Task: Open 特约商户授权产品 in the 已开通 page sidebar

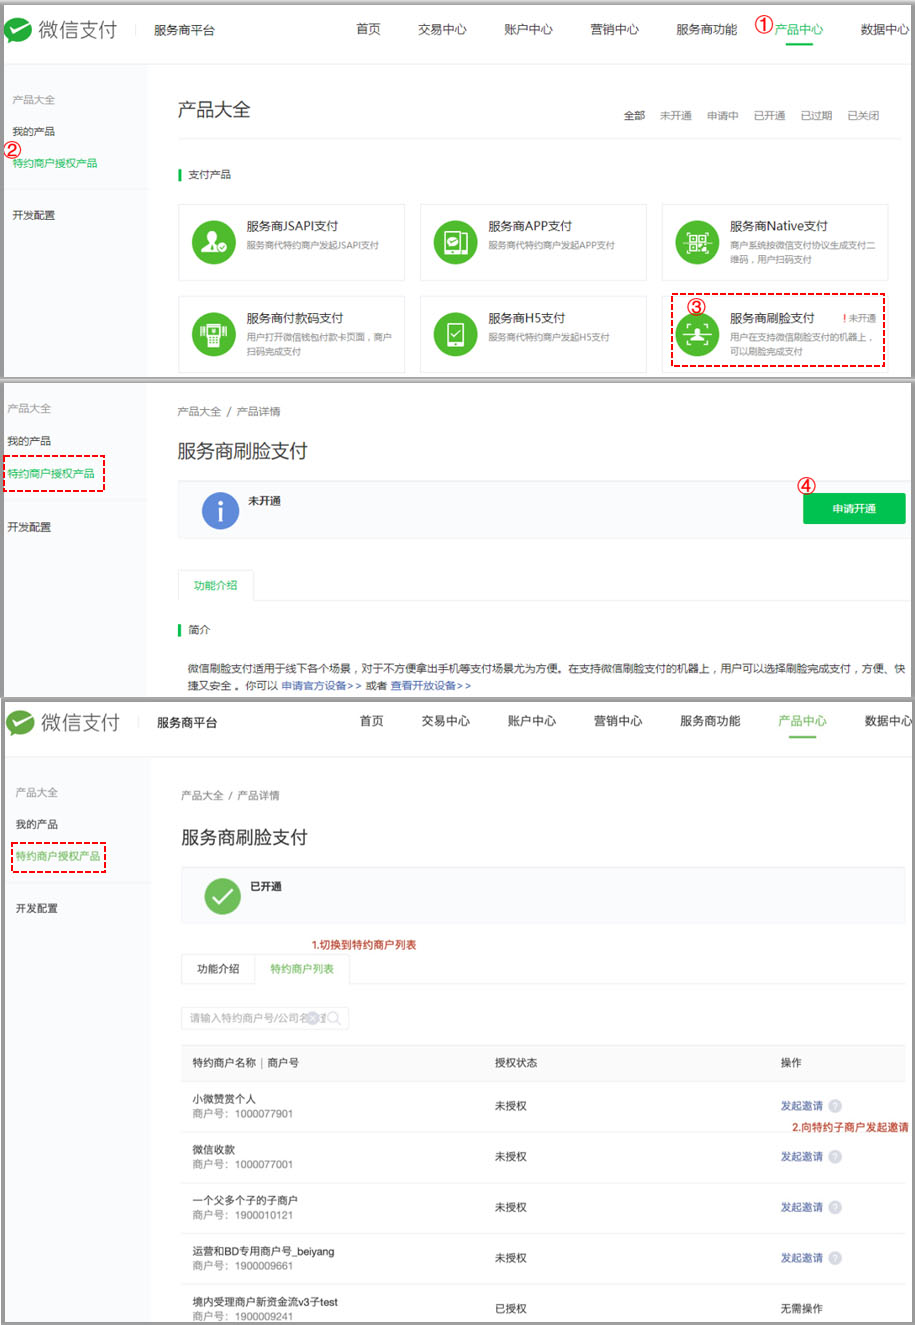Action: [58, 856]
